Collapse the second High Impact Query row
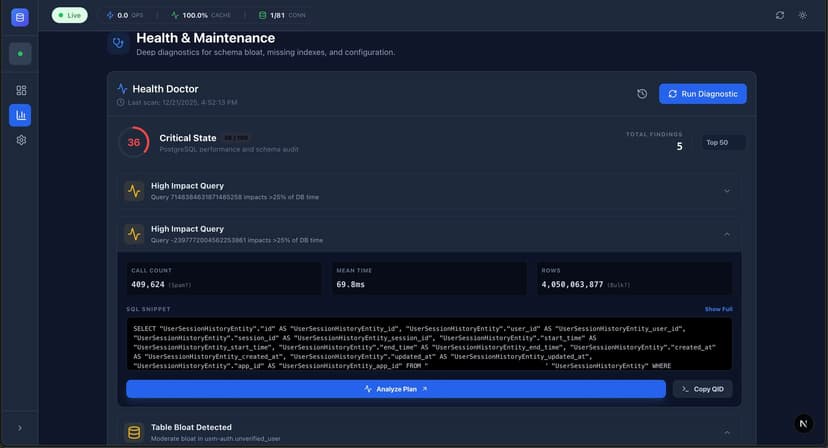The image size is (828, 448). pos(727,234)
